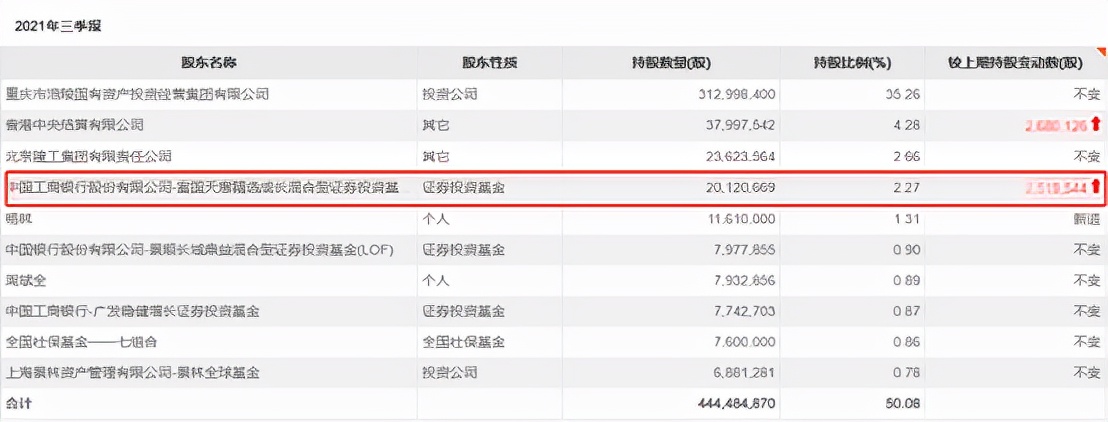The height and width of the screenshot is (422, 1108).
Task: Click the 较上期持股变动数(股) header
Action: [1015, 64]
